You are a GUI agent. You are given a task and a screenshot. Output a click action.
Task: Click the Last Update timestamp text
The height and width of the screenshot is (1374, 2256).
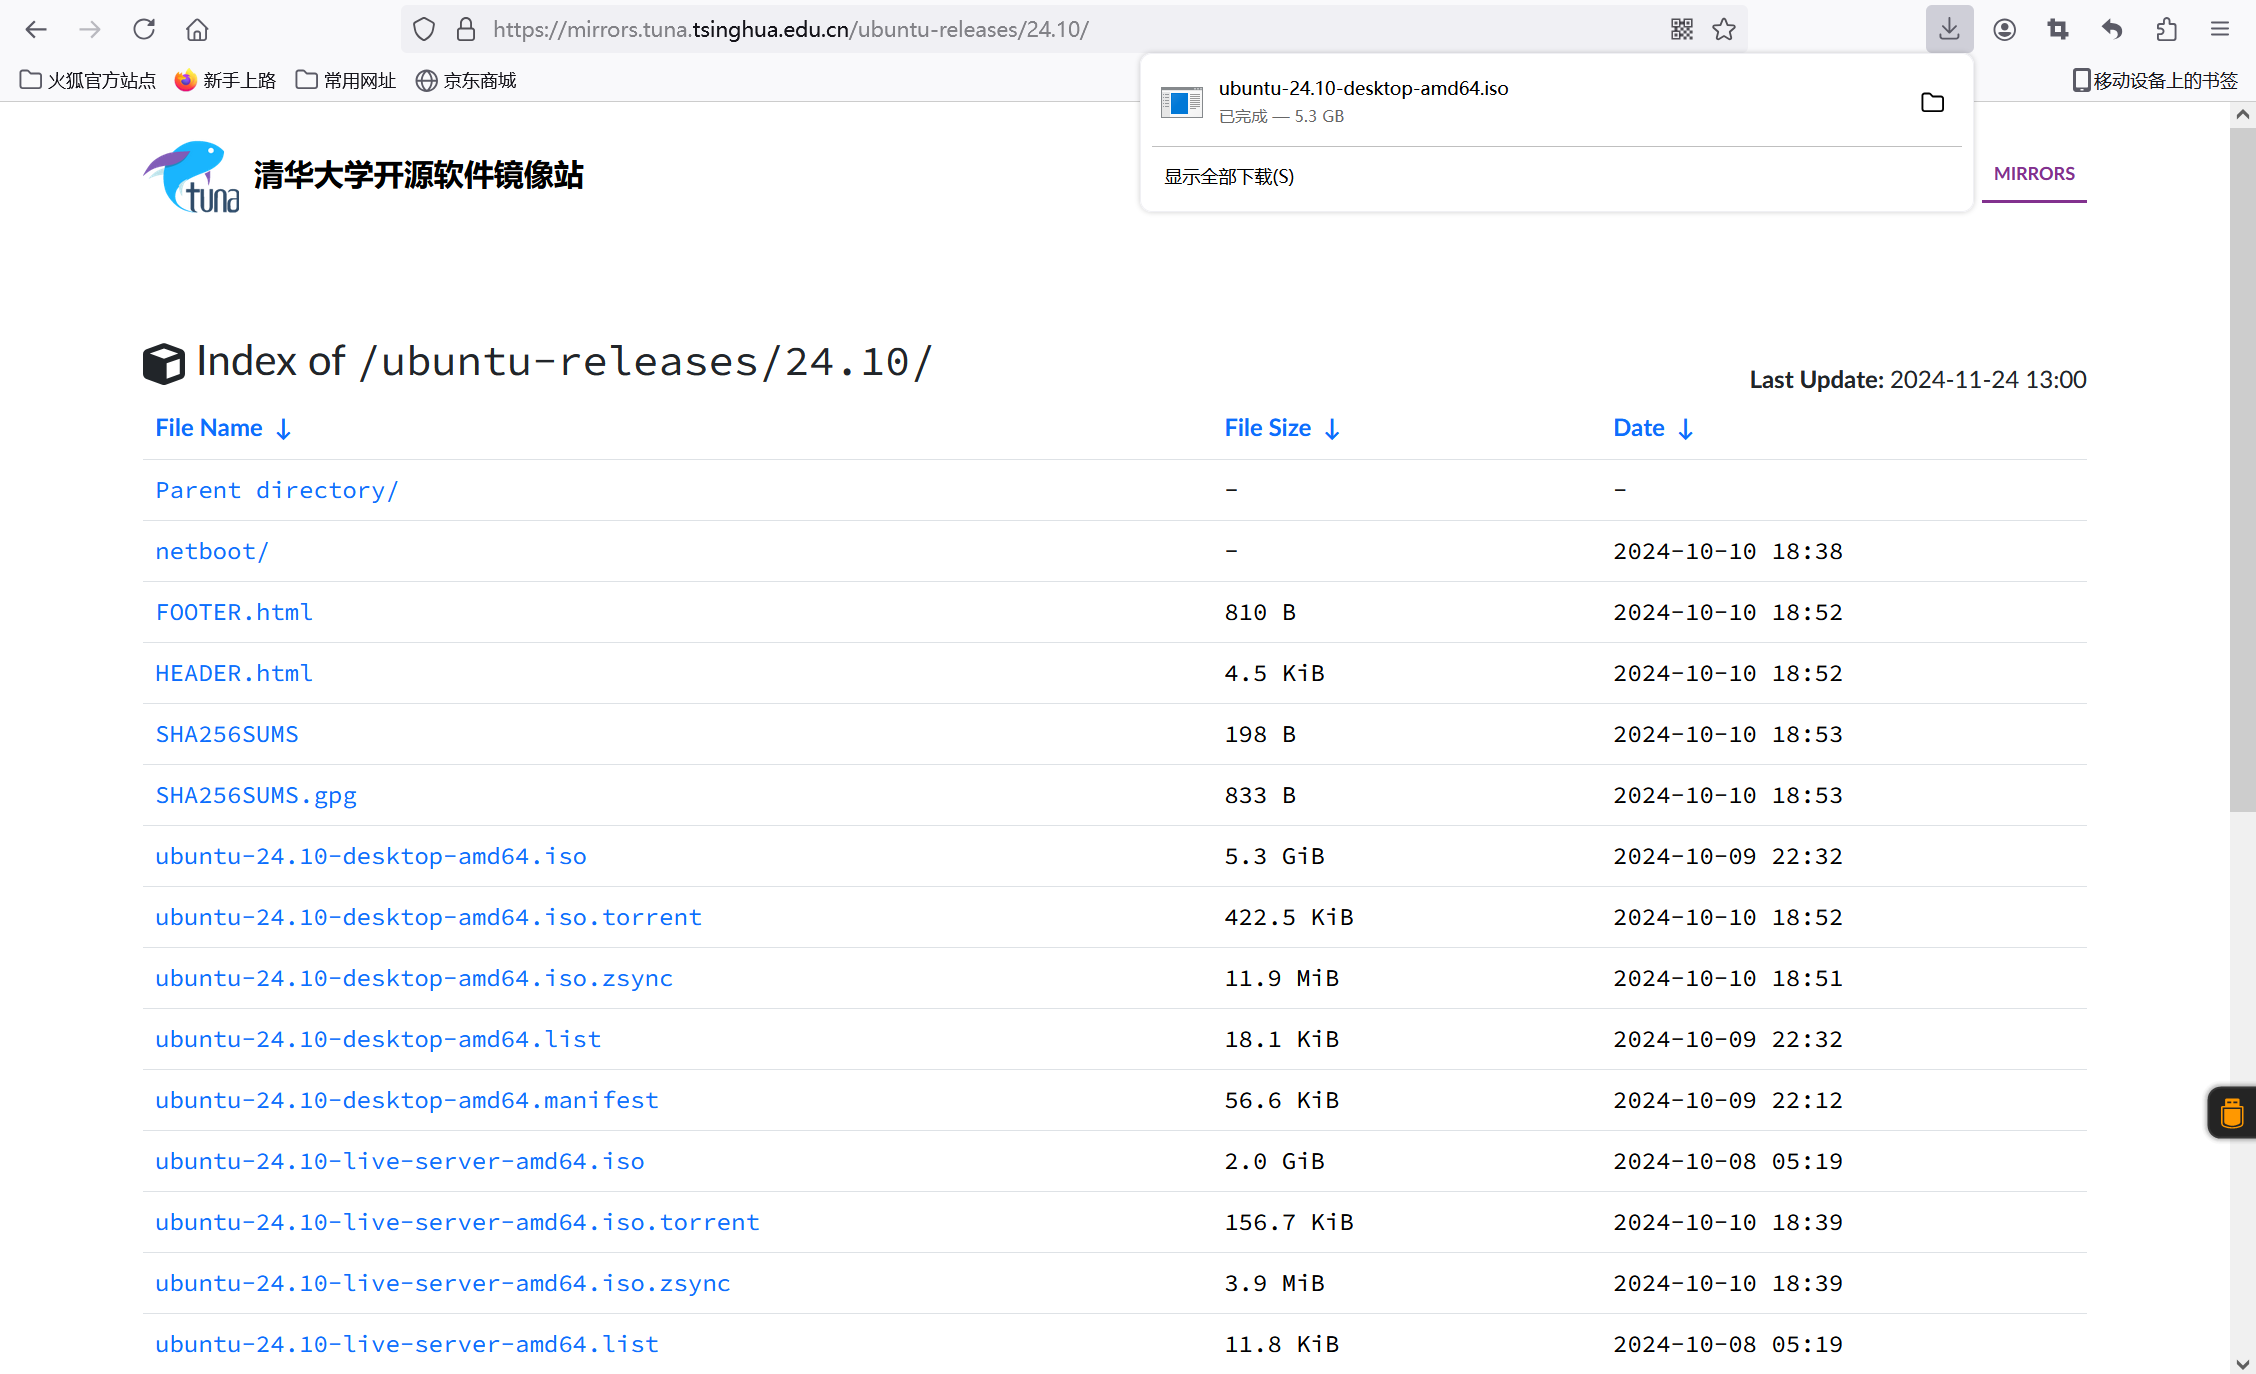1918,380
